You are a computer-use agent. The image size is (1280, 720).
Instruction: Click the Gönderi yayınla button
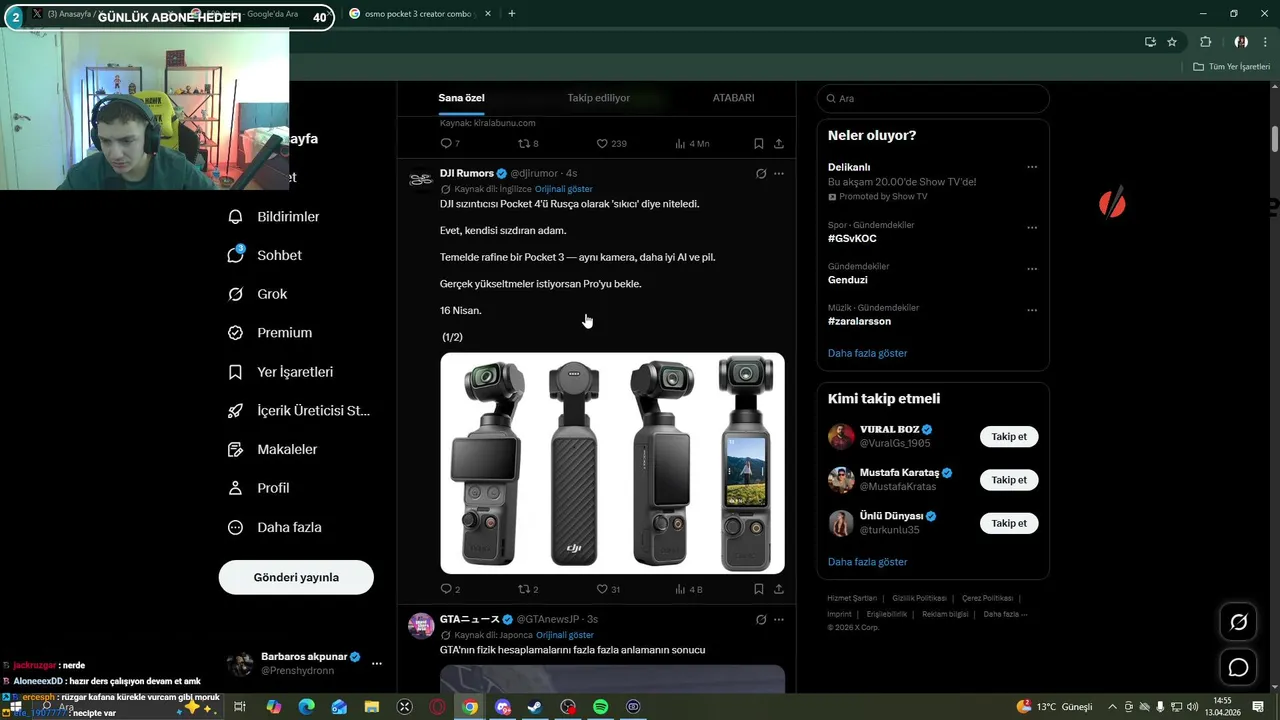tap(296, 577)
